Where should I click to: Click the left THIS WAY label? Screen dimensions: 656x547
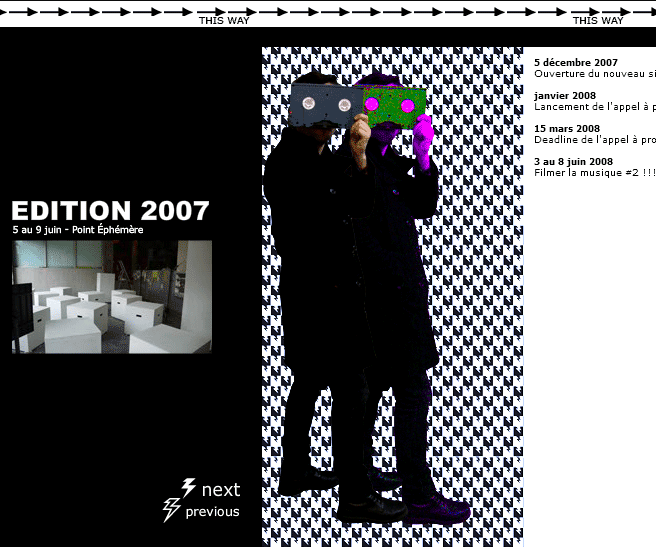tap(224, 20)
